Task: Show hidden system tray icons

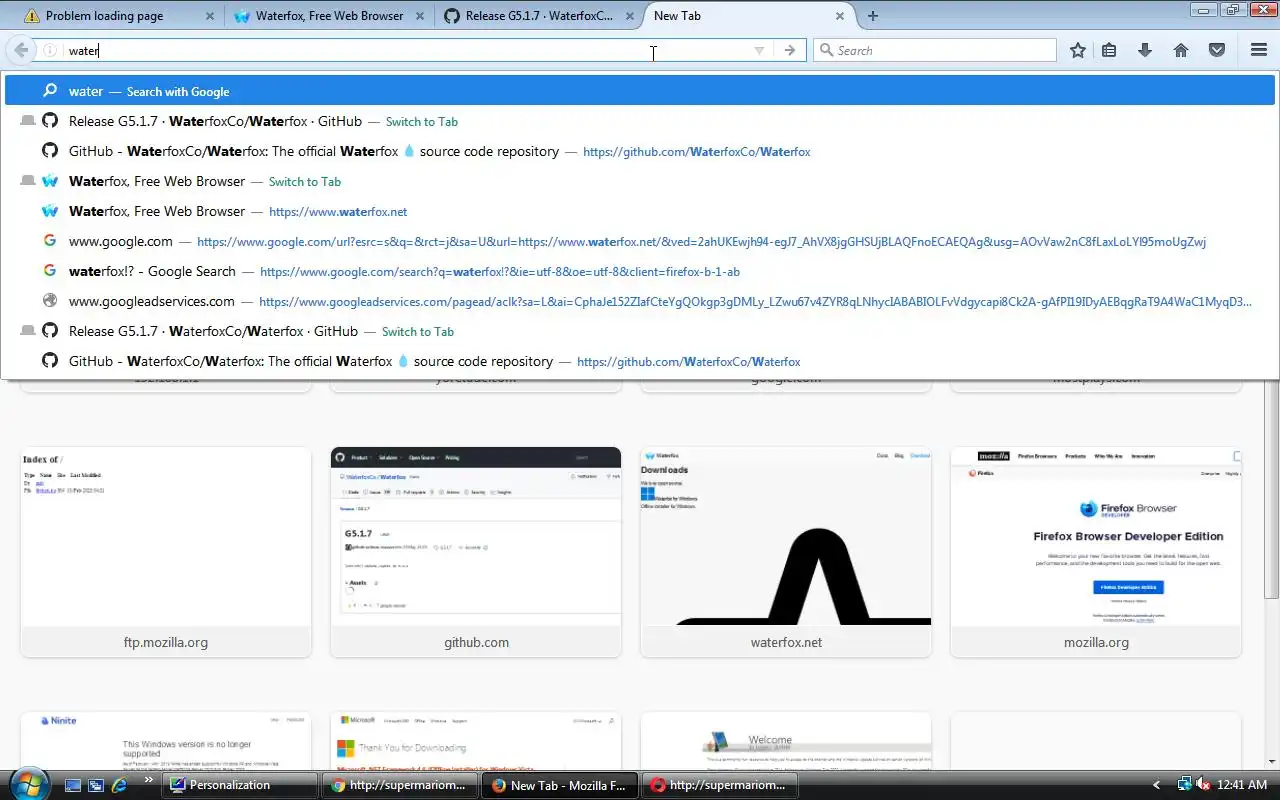Action: point(1157,785)
